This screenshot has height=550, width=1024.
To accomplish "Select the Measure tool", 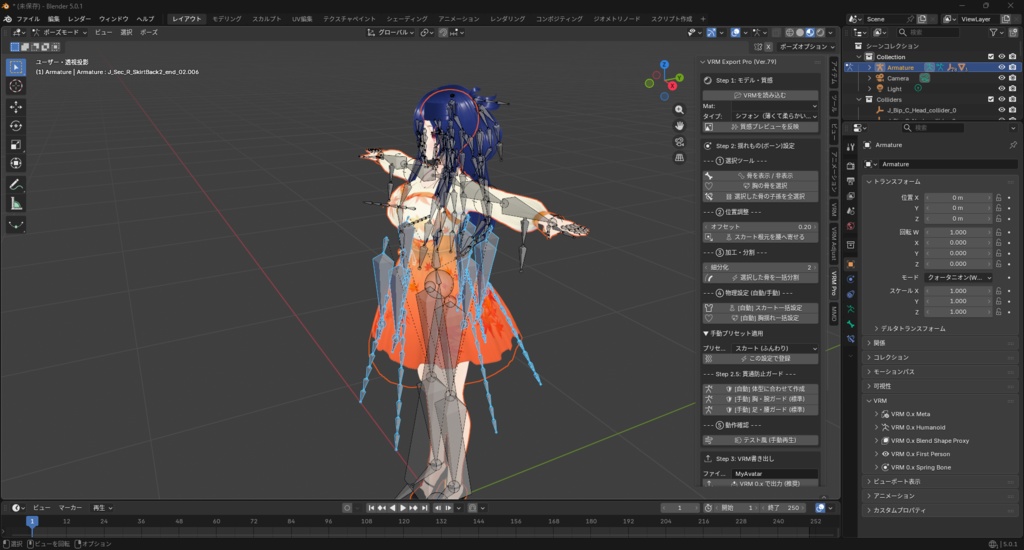I will click(16, 204).
